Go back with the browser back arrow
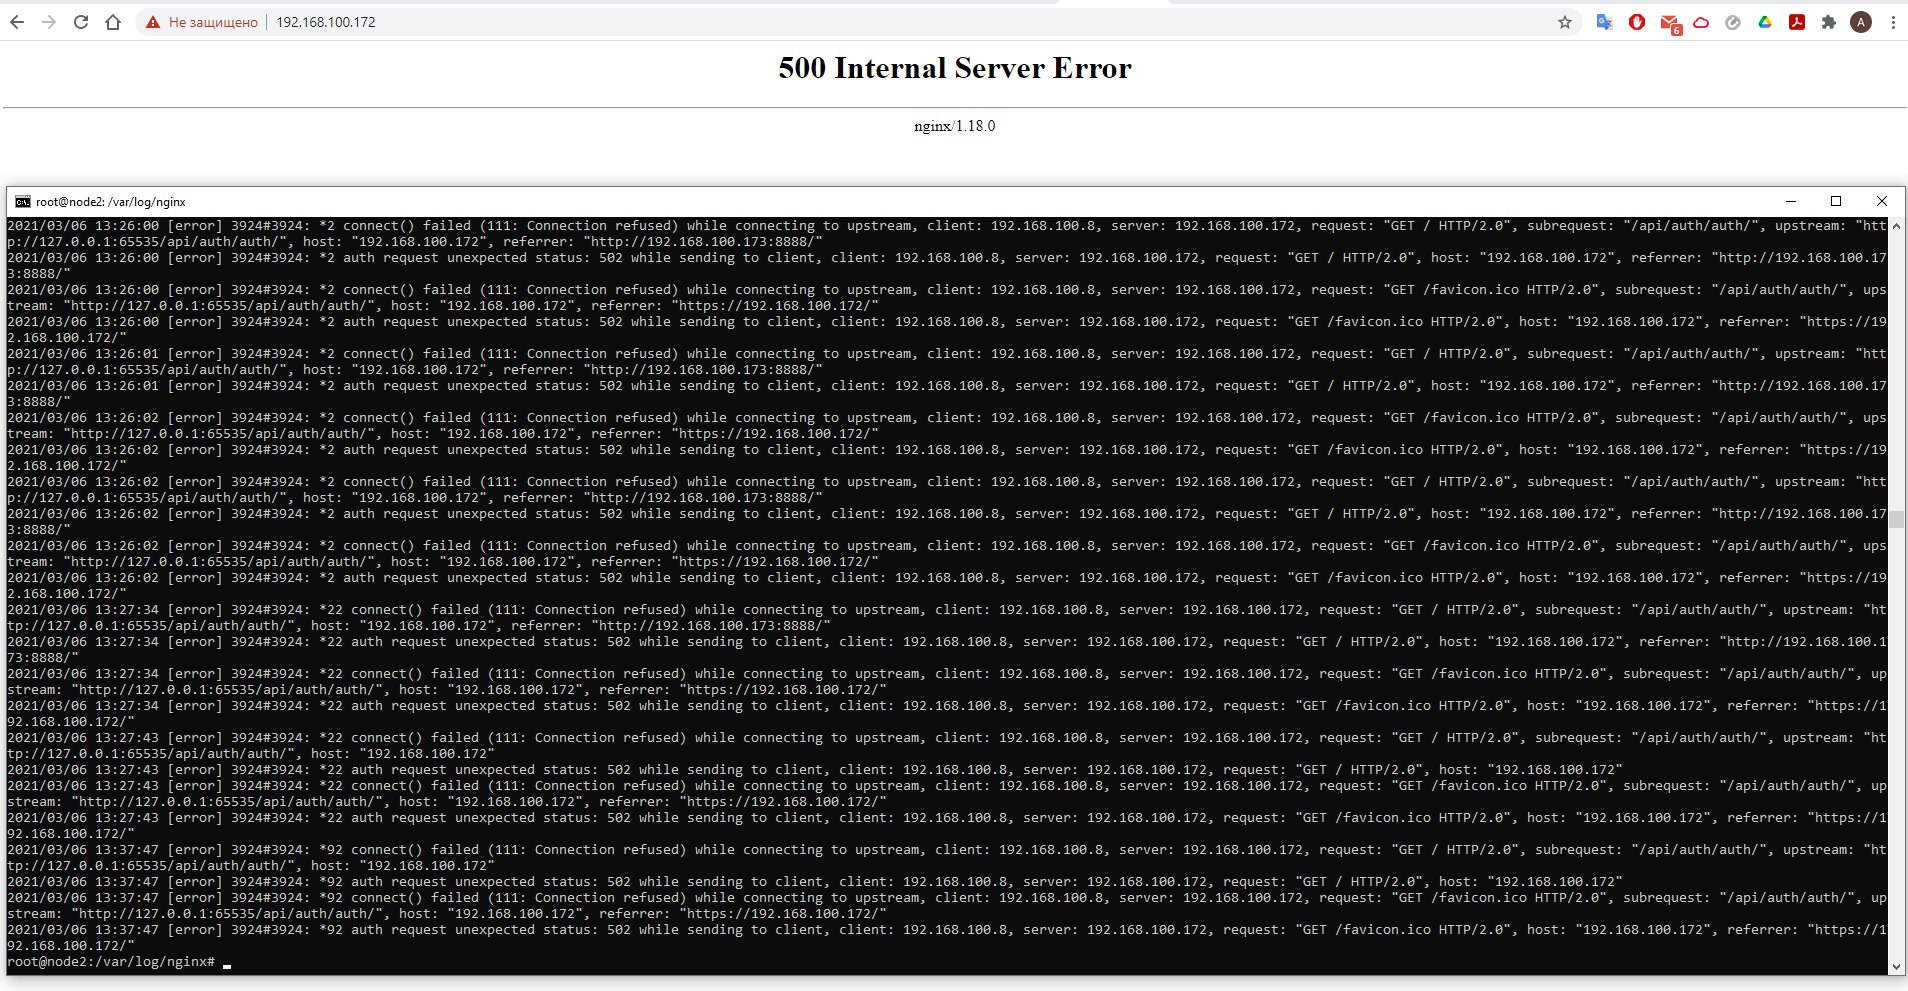The width and height of the screenshot is (1908, 991). tap(17, 22)
